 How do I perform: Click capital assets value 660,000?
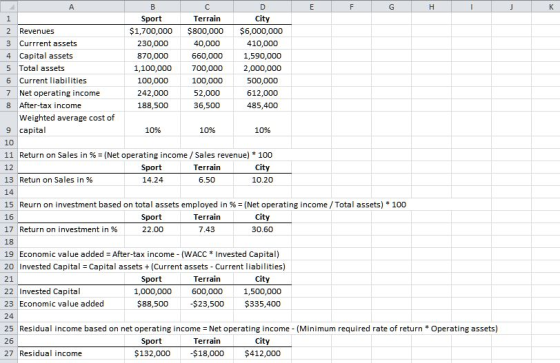click(x=207, y=56)
